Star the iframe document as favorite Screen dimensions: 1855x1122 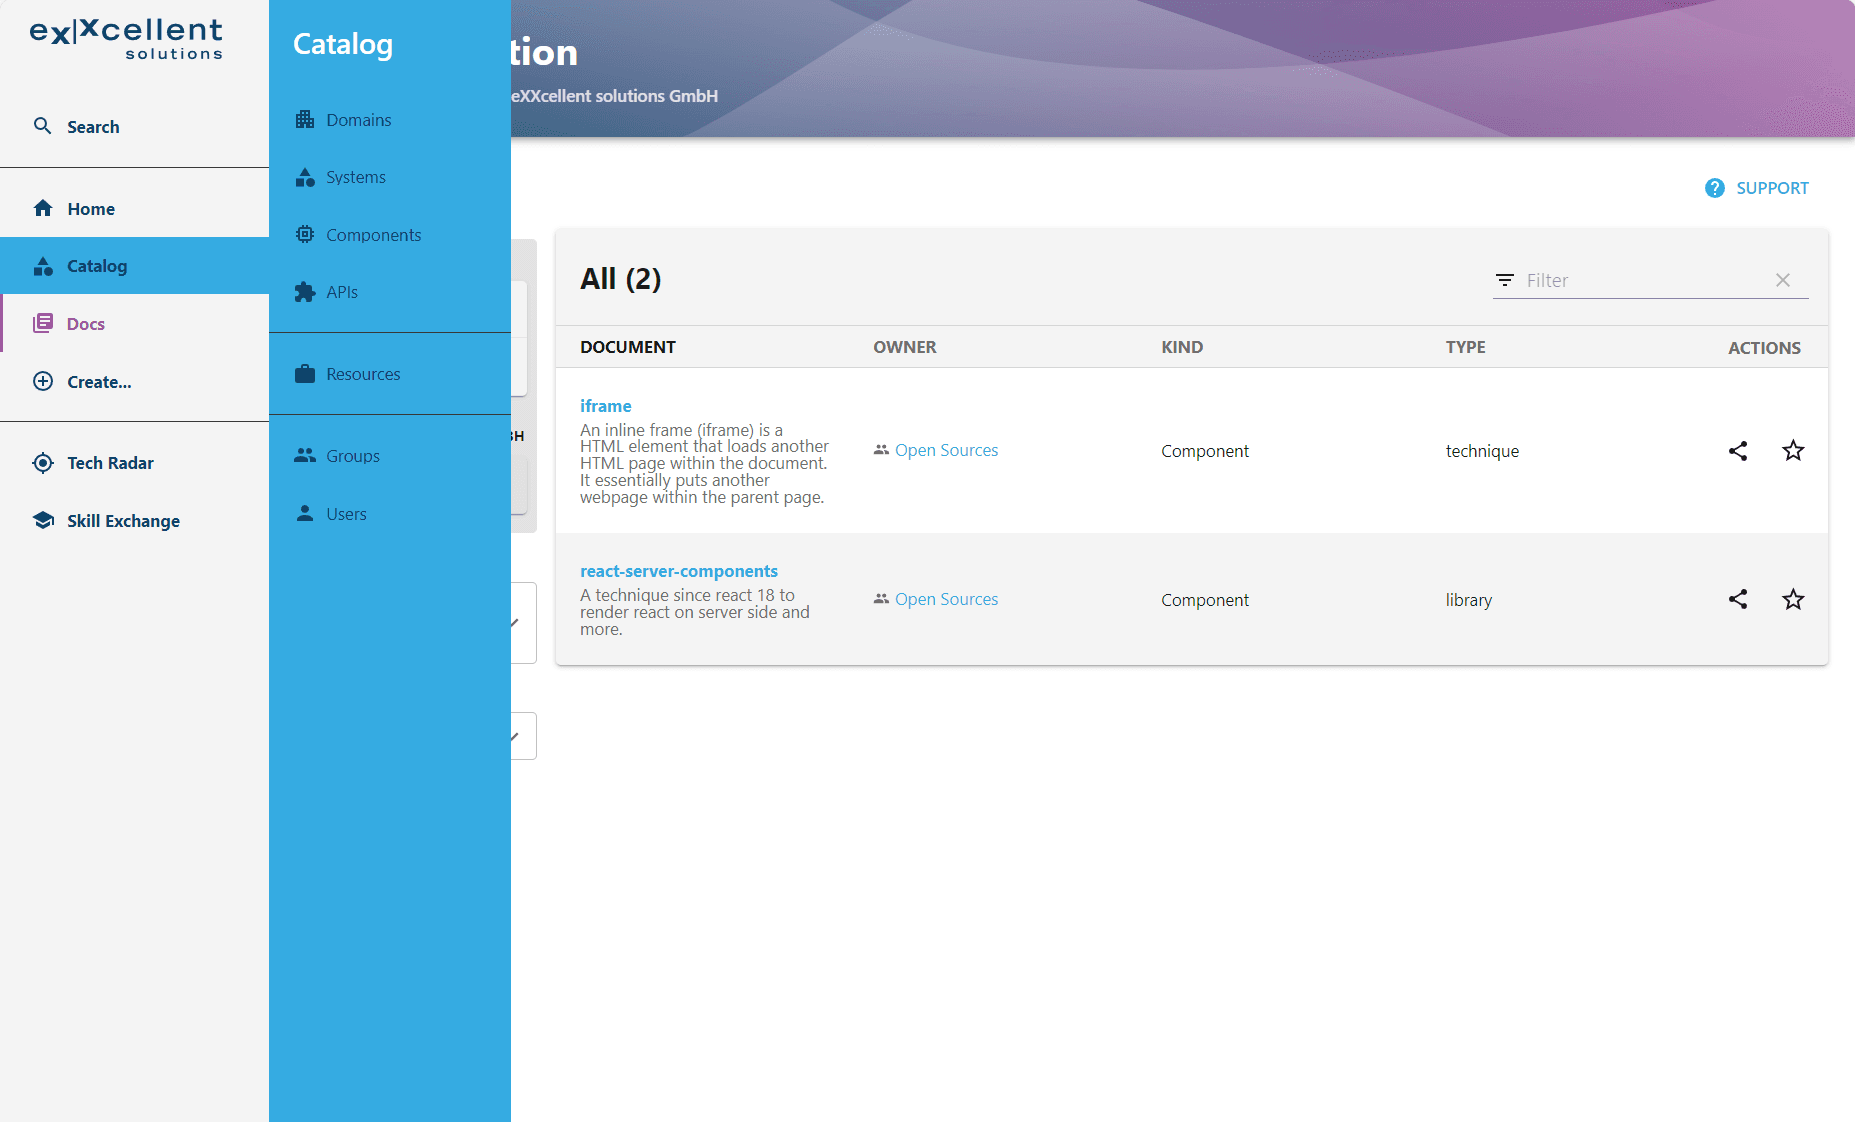click(1793, 451)
